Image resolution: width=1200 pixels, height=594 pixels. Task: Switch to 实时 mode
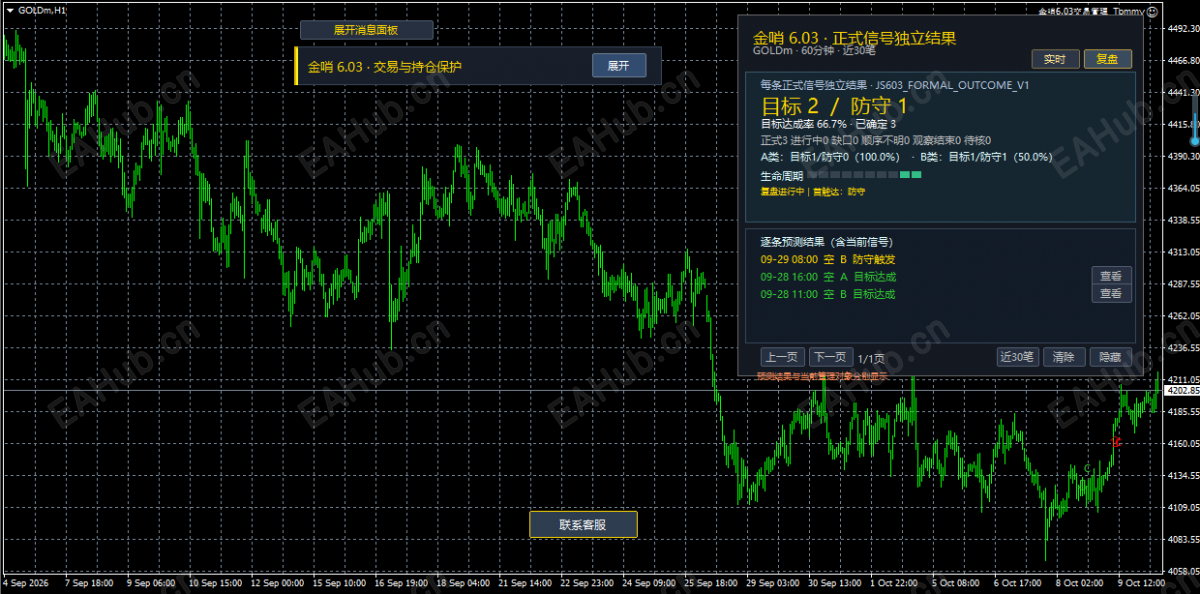click(x=1055, y=59)
